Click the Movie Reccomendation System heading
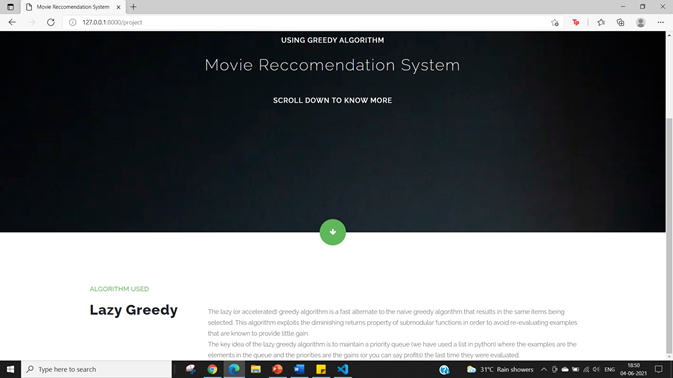673x378 pixels. click(x=332, y=65)
